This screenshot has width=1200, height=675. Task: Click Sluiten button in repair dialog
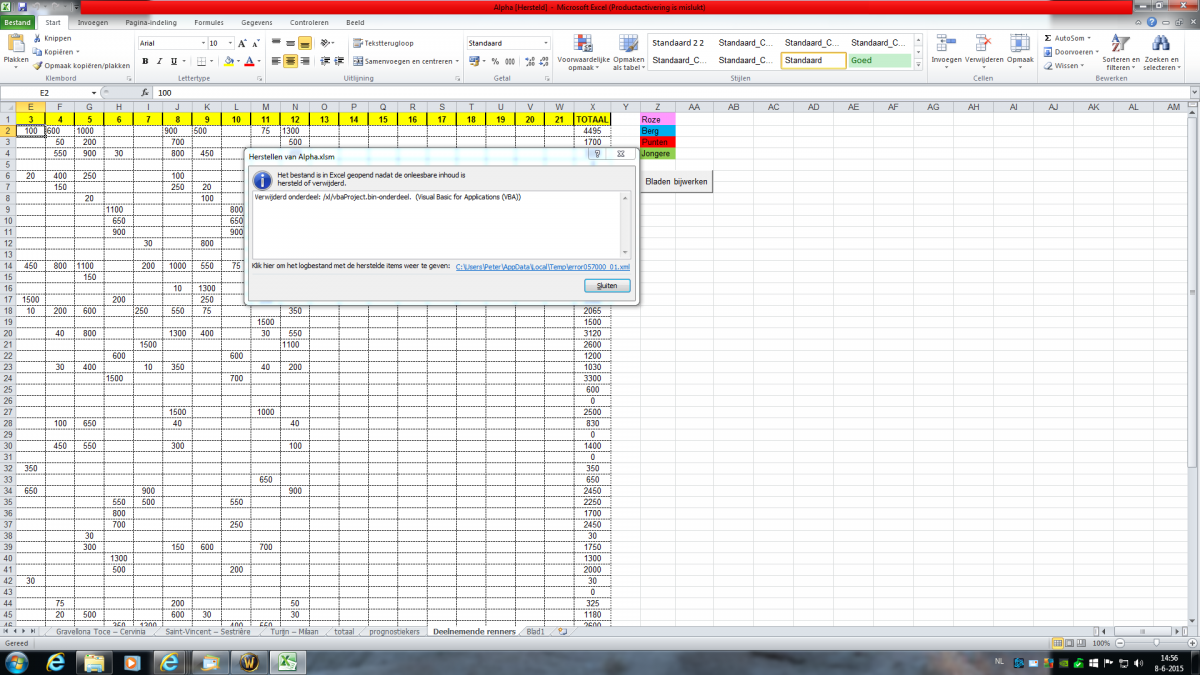(608, 285)
